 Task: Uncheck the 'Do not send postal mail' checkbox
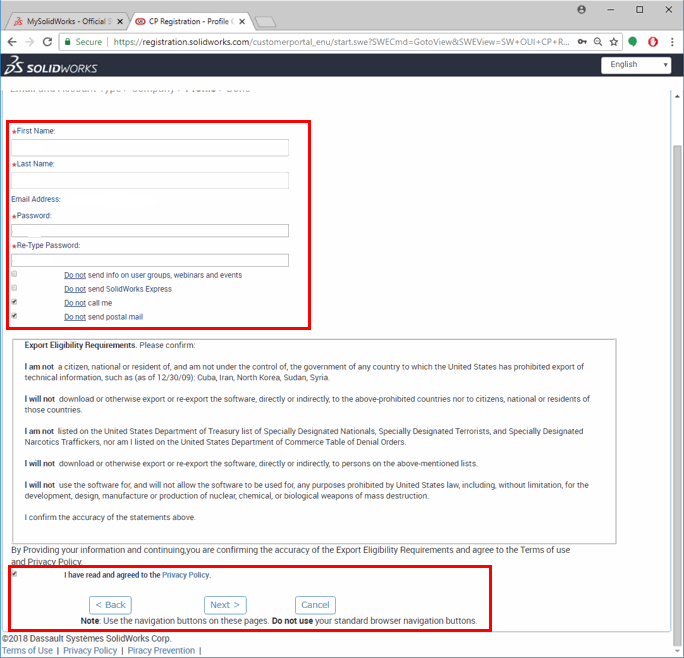coord(14,316)
